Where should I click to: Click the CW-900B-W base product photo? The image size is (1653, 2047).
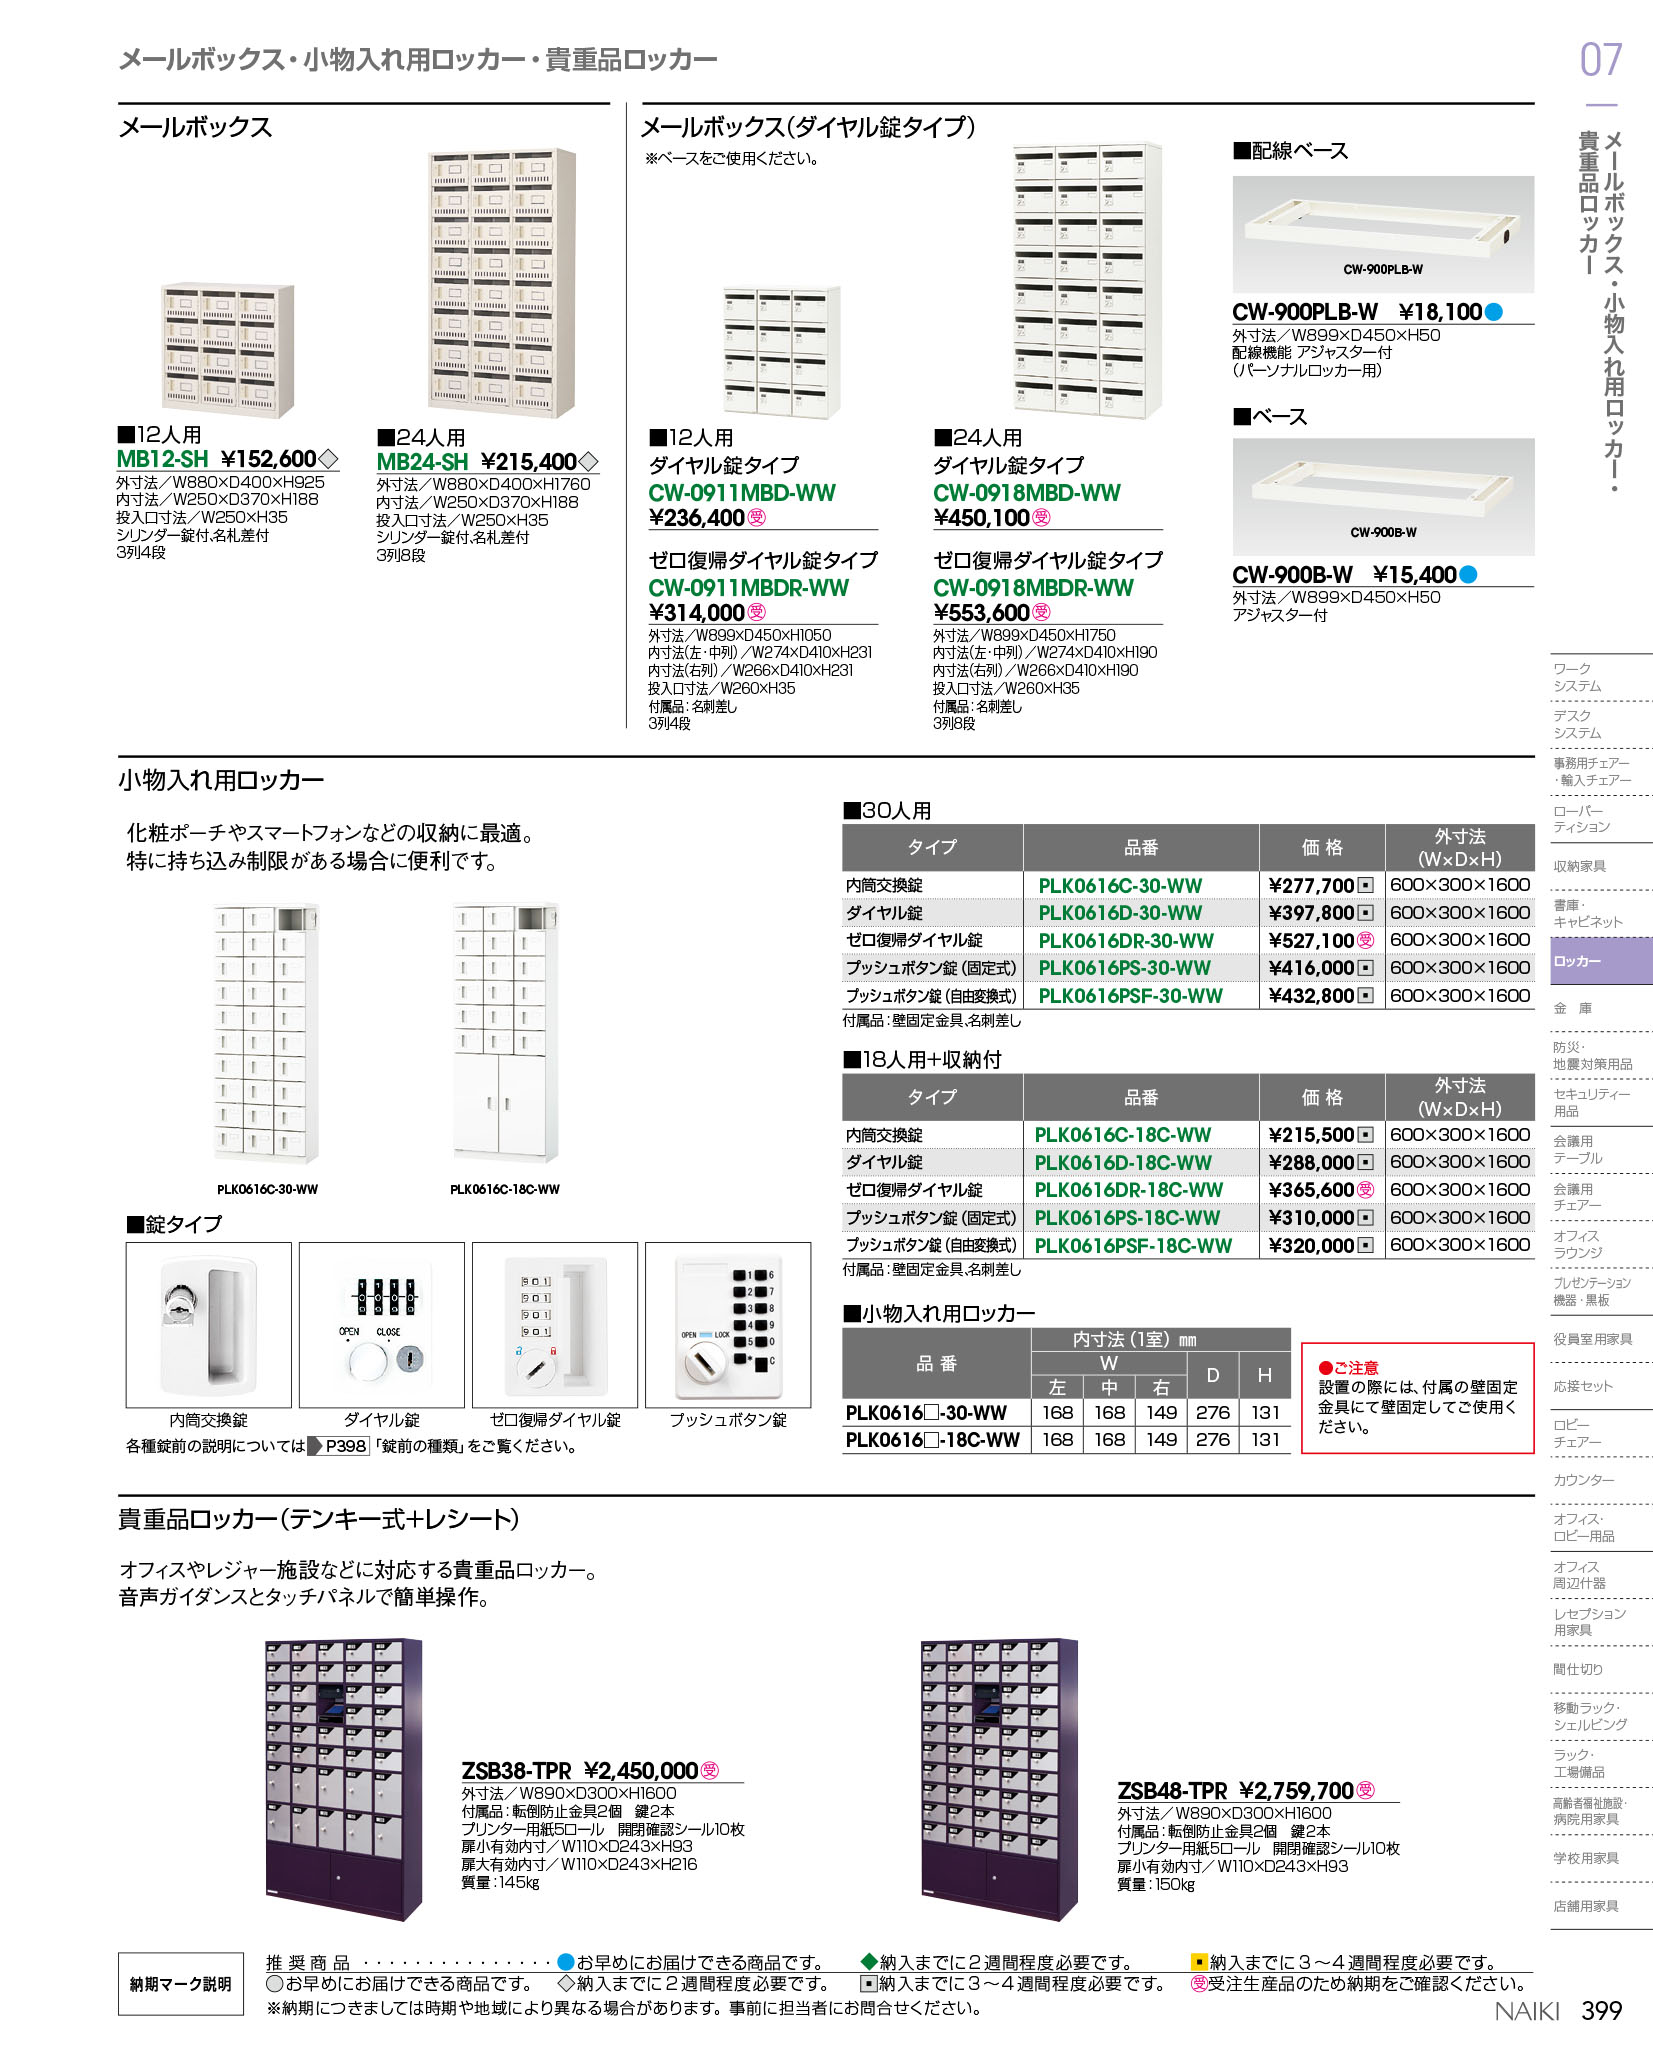point(1382,496)
